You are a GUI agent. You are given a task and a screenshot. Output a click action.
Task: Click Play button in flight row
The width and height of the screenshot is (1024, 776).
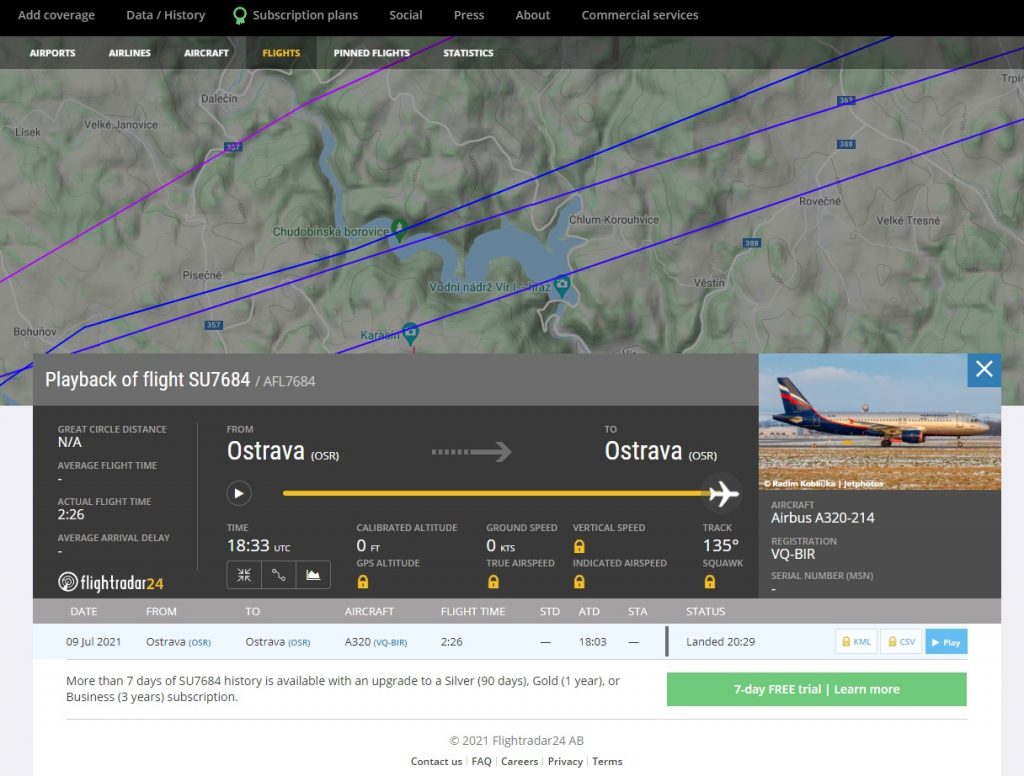[946, 641]
